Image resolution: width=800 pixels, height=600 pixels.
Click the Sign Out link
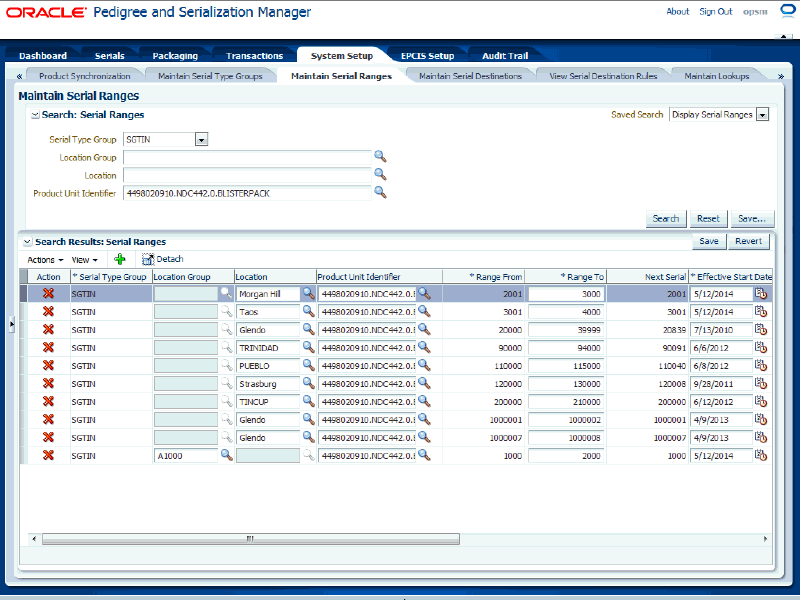[x=715, y=11]
